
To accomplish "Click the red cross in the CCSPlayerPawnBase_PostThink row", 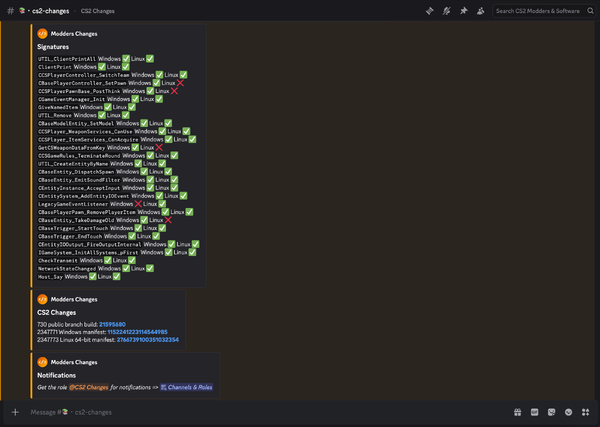I will [x=174, y=91].
